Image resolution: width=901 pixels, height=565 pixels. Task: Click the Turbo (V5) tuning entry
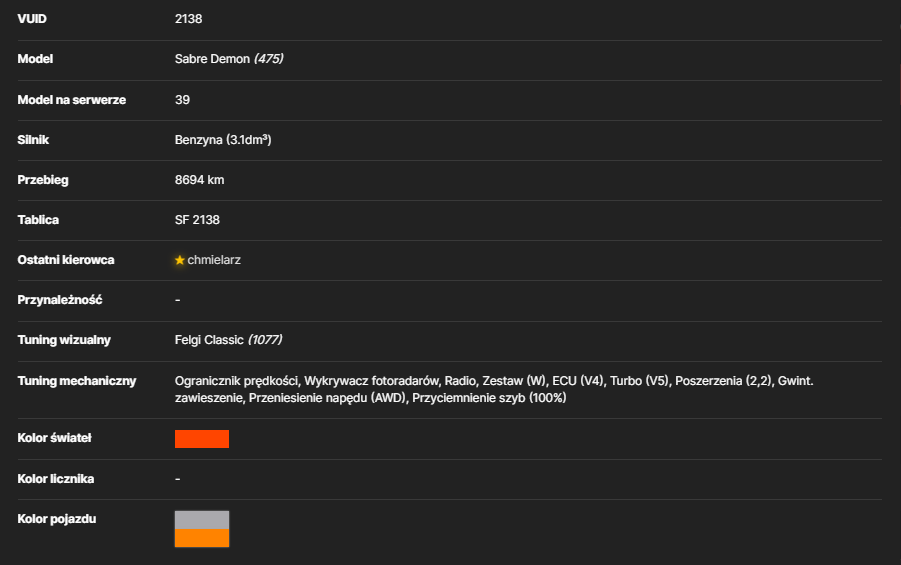640,380
